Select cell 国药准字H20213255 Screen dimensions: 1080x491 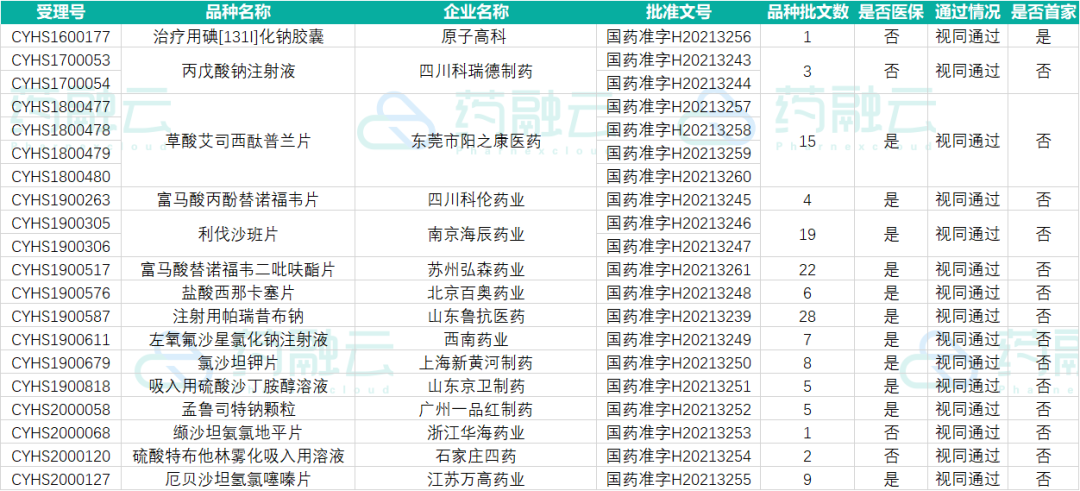tap(678, 479)
